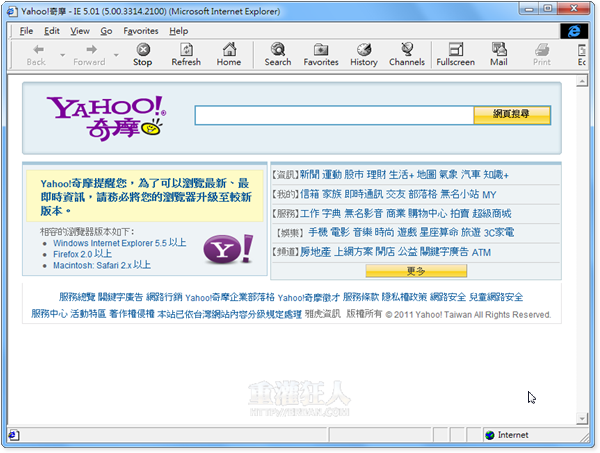Viewport: 600px width, 453px height.
Task: Open the 隱私權政策 footer link
Action: [404, 297]
